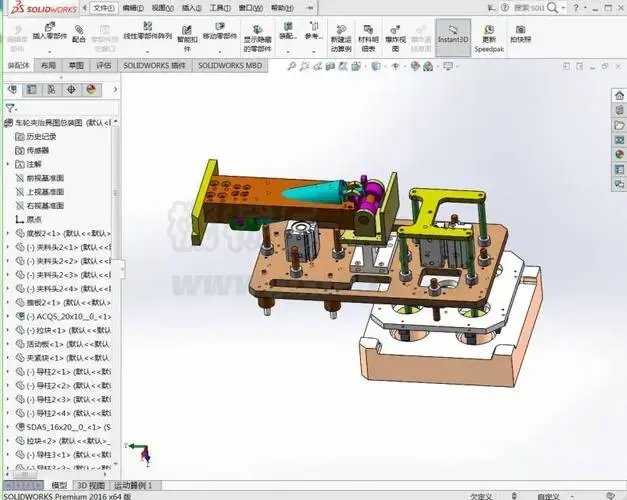
Task: Open the 窗口(W) menu
Action: (x=250, y=8)
